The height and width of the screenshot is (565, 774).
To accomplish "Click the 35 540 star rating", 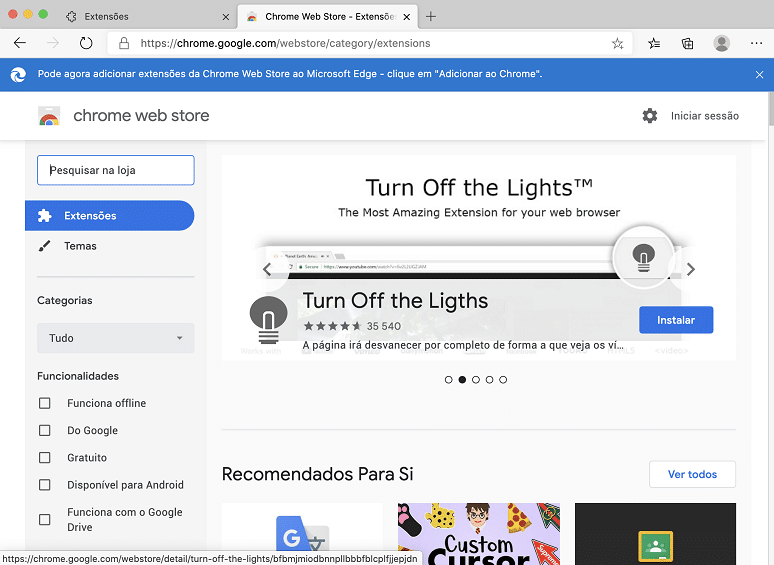I will click(x=352, y=326).
